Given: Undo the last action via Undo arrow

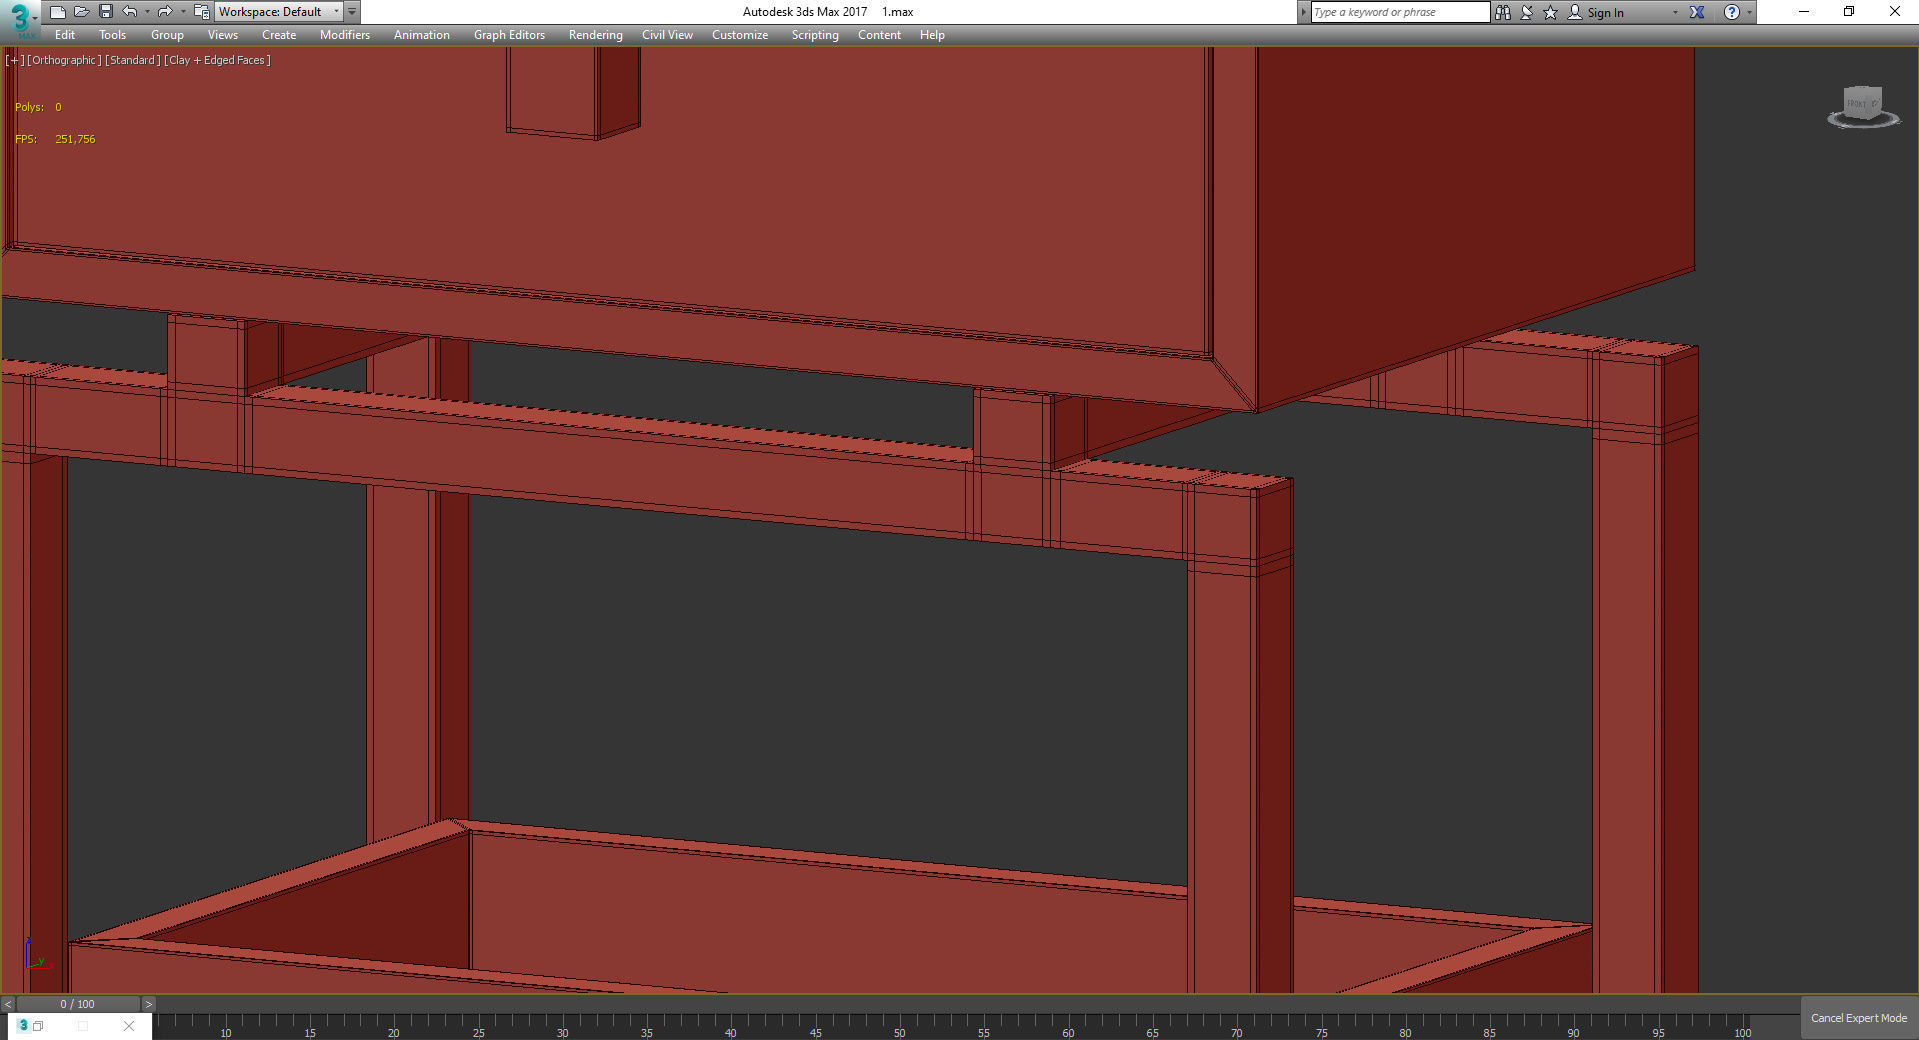Looking at the screenshot, I should pyautogui.click(x=130, y=12).
